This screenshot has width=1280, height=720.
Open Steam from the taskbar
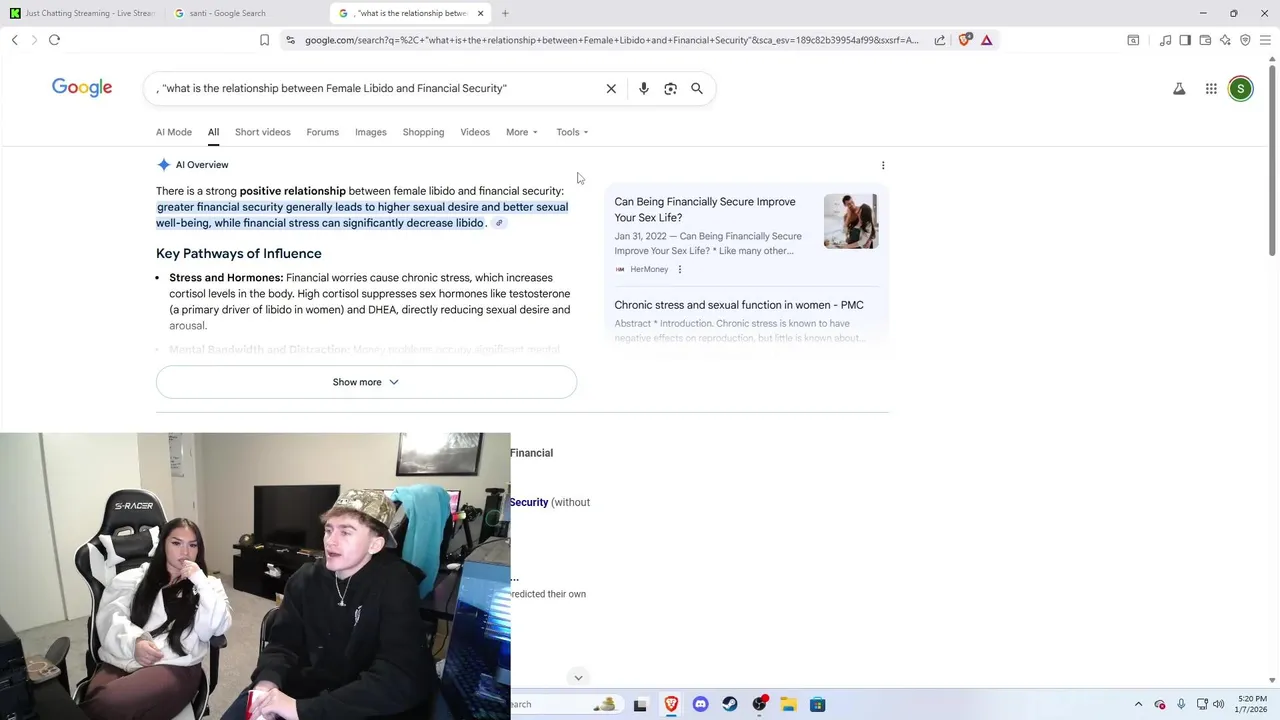tap(730, 704)
